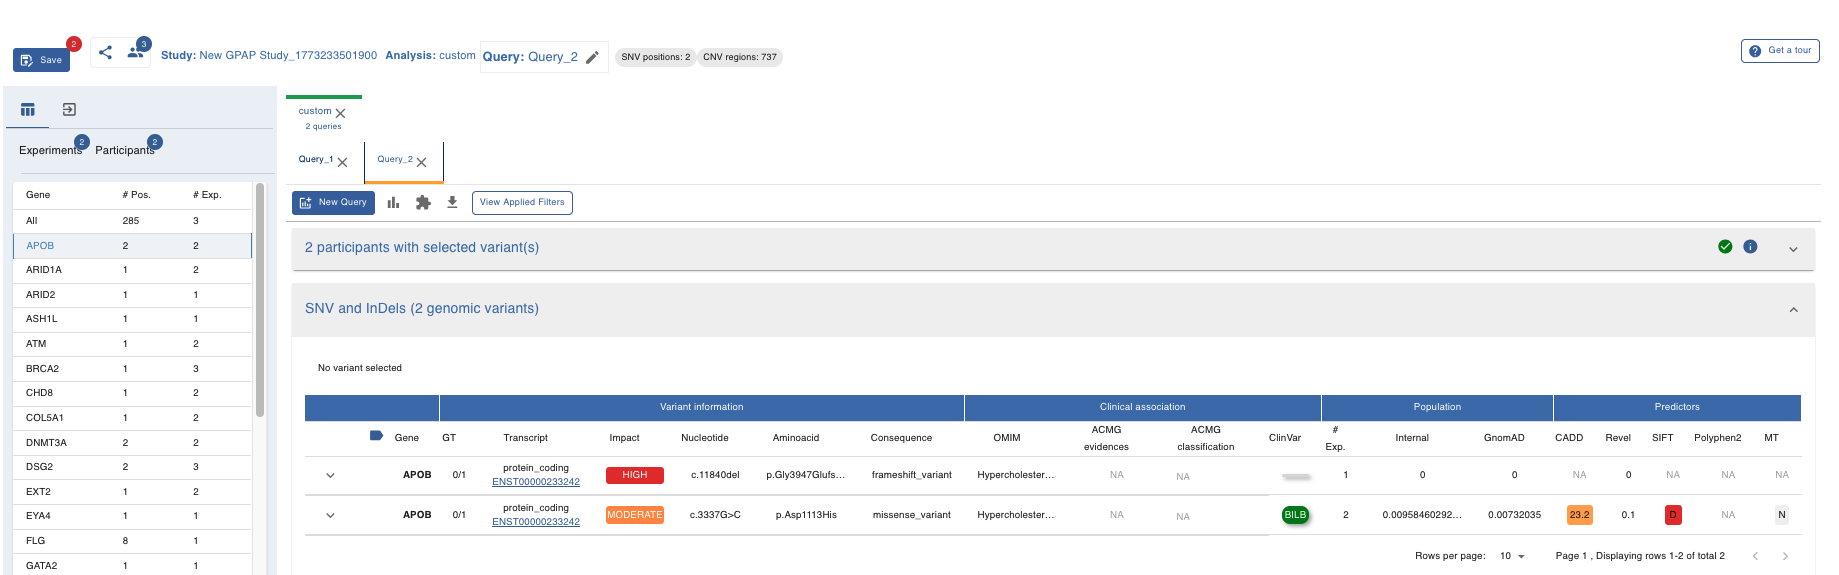Select the BRCA2 gene row
This screenshot has width=1839, height=575.
point(42,369)
